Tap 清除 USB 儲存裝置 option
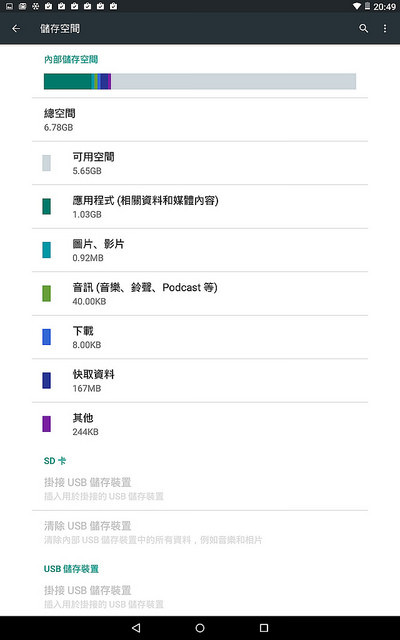This screenshot has width=400, height=640. pos(200,532)
